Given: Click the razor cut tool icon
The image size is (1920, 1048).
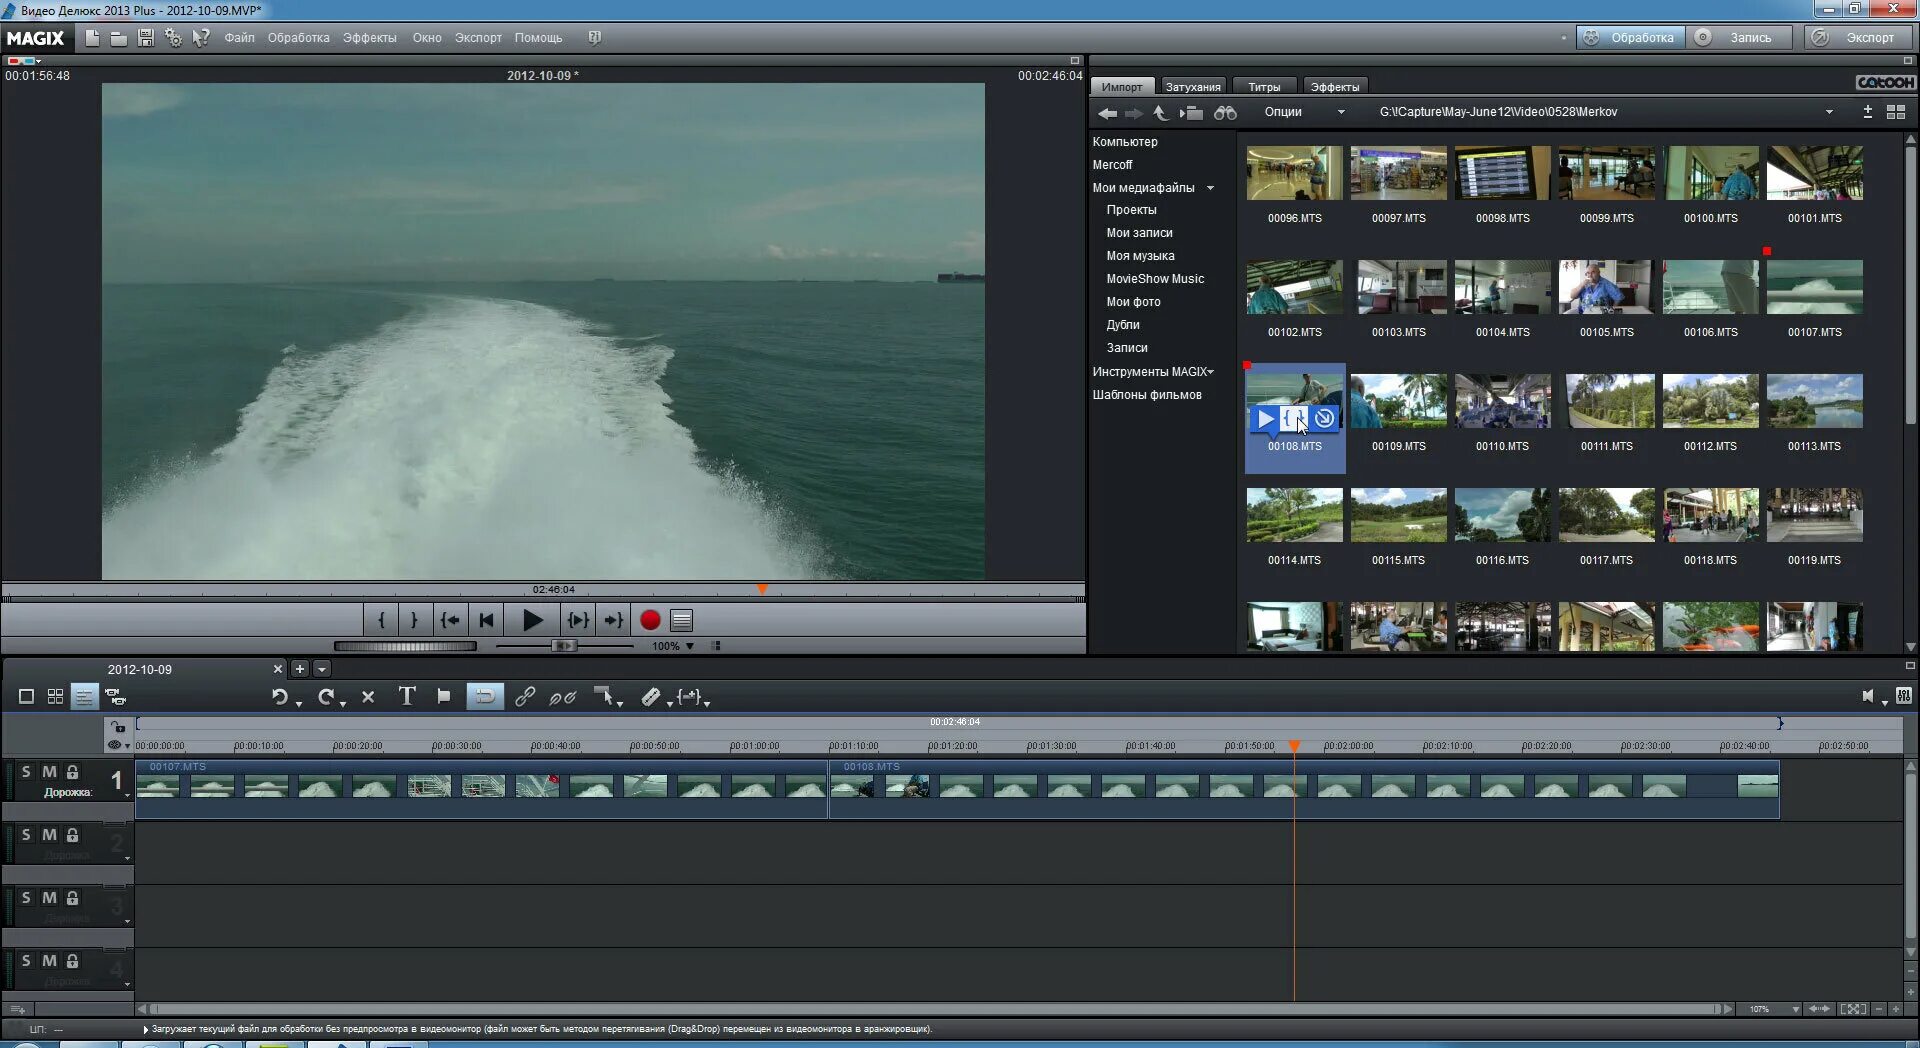Looking at the screenshot, I should (651, 697).
